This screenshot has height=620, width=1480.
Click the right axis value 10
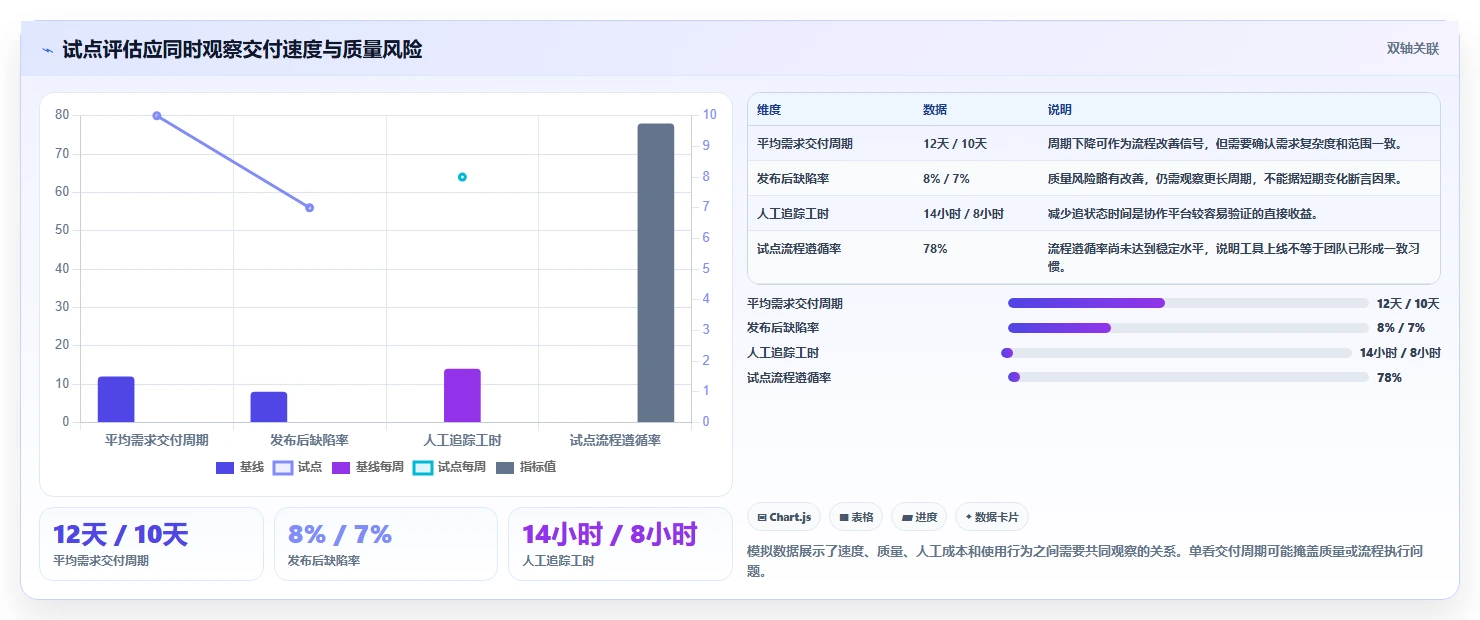click(x=709, y=115)
